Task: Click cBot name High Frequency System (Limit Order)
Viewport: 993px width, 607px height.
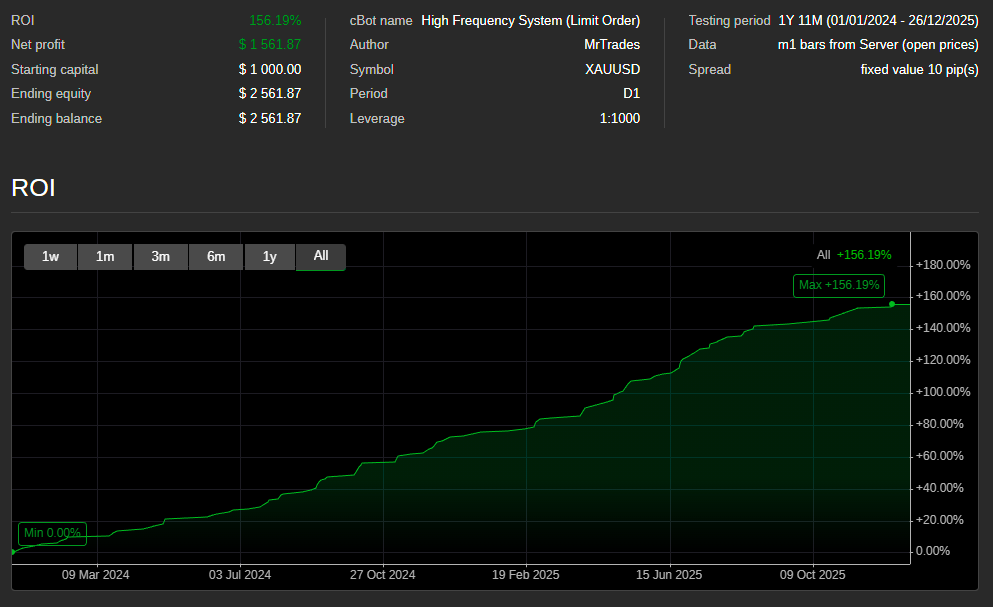Action: (531, 21)
